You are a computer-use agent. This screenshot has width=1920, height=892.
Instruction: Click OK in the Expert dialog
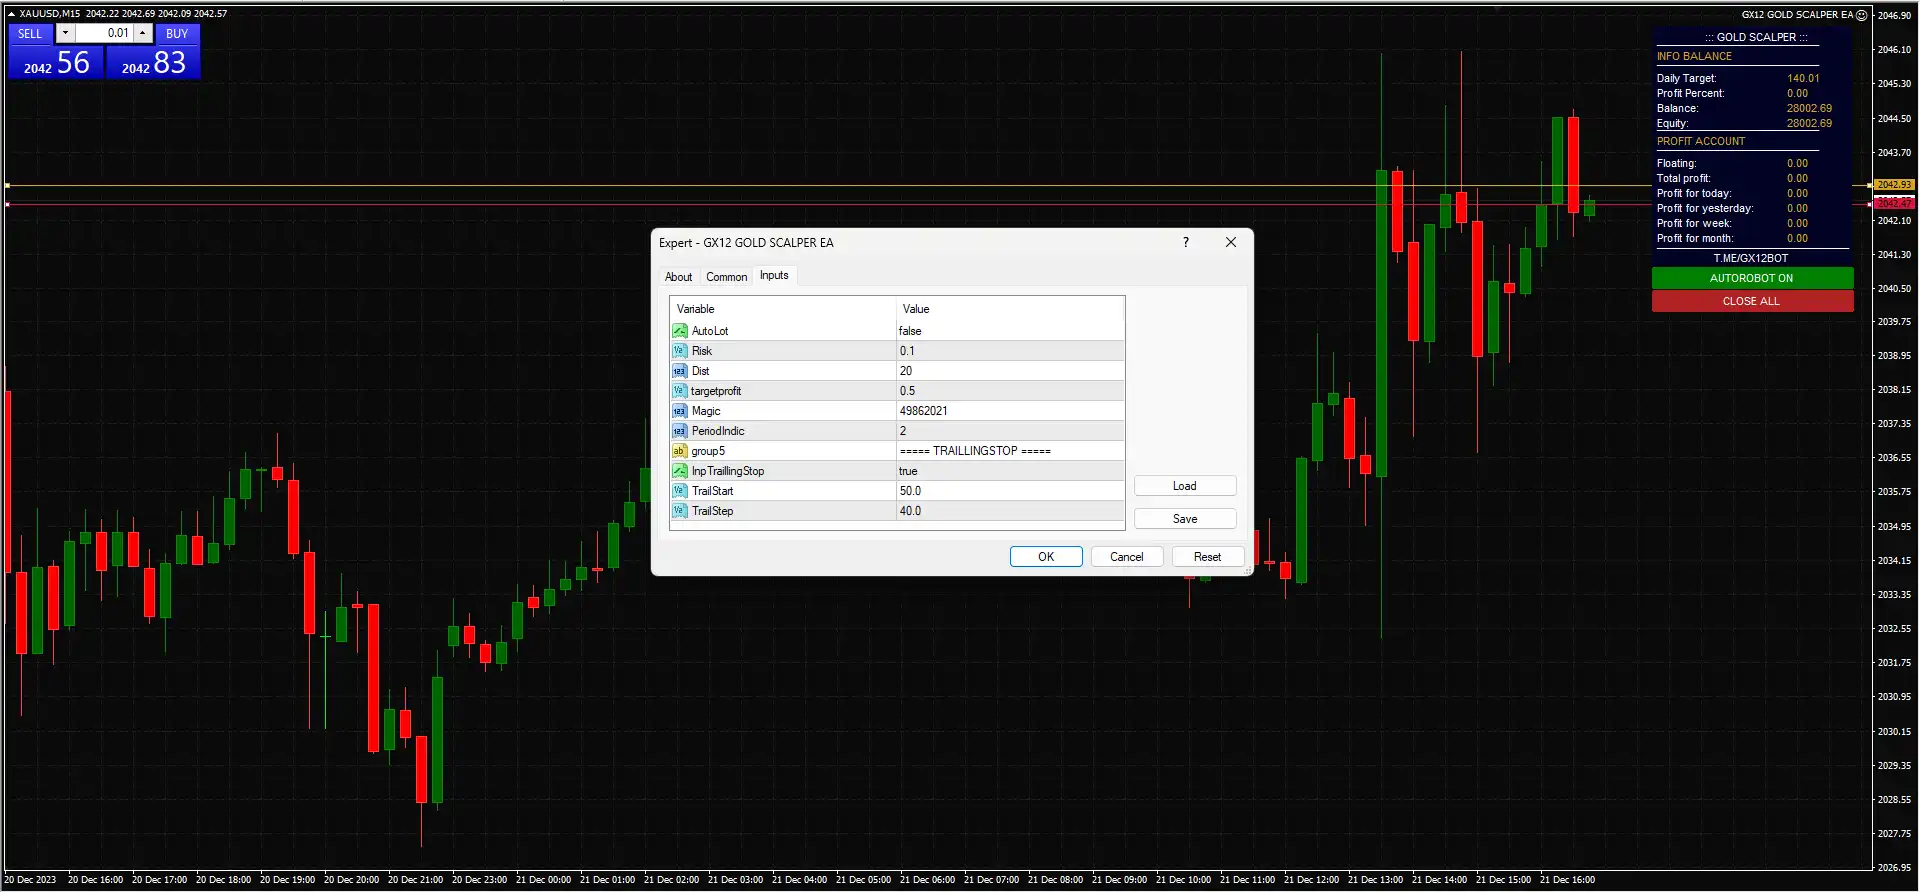[1046, 557]
